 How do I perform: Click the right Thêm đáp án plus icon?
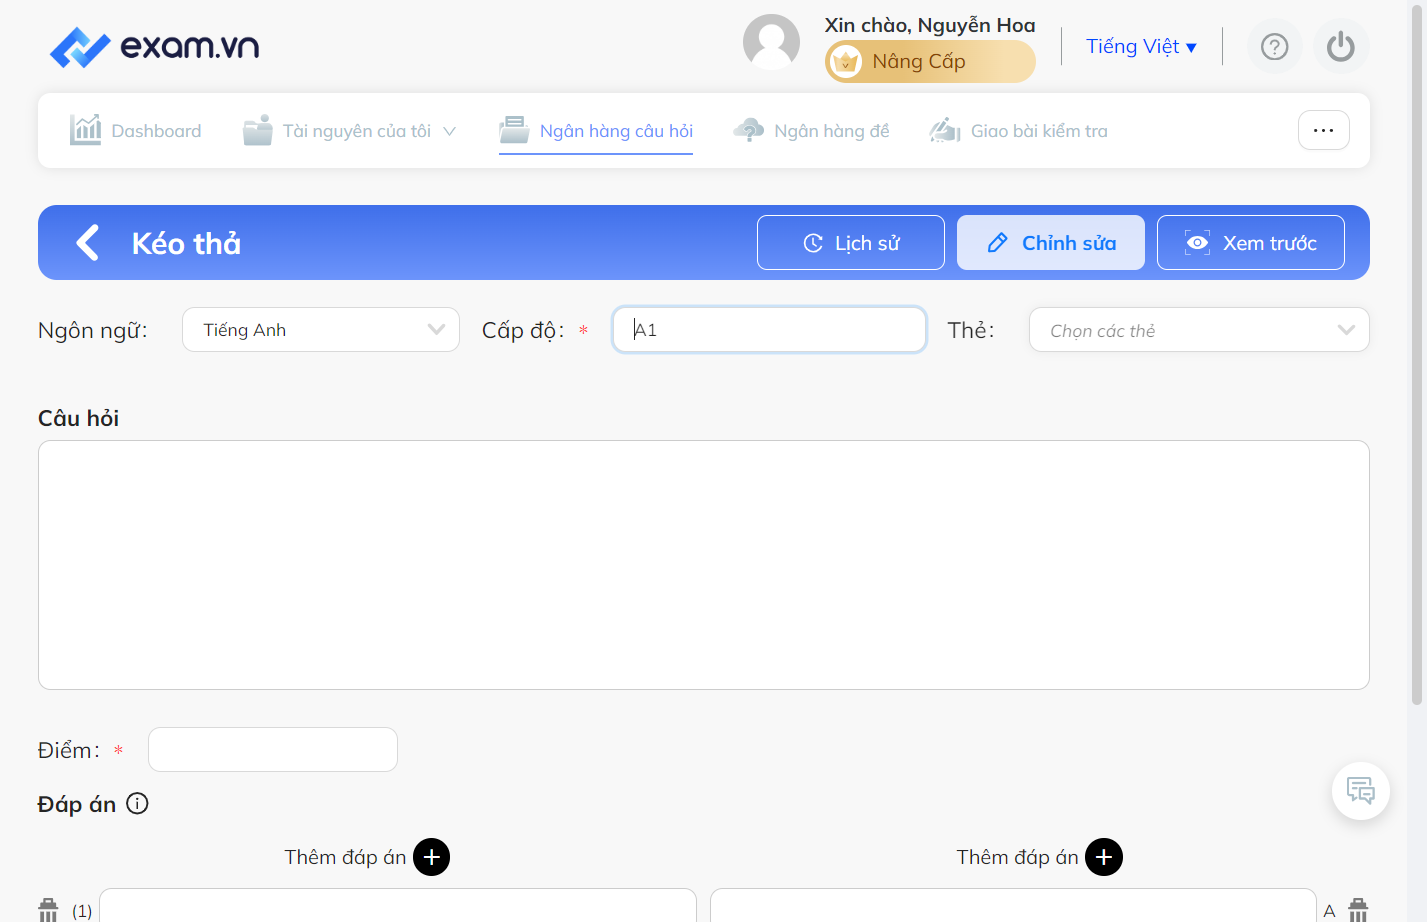[x=1103, y=857]
